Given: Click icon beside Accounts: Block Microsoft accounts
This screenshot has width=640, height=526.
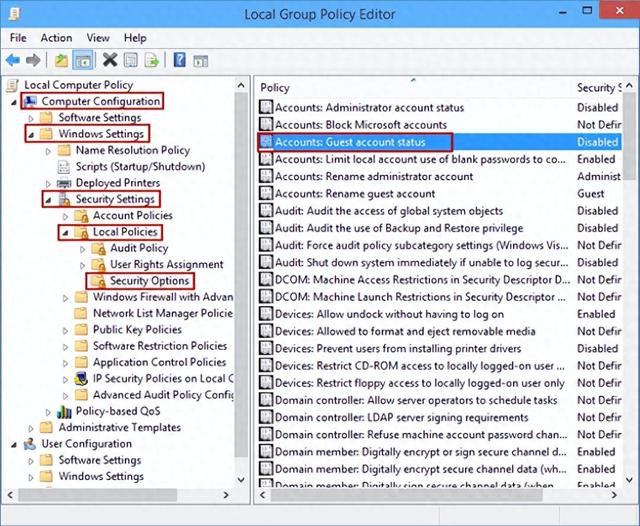Looking at the screenshot, I should click(x=266, y=124).
